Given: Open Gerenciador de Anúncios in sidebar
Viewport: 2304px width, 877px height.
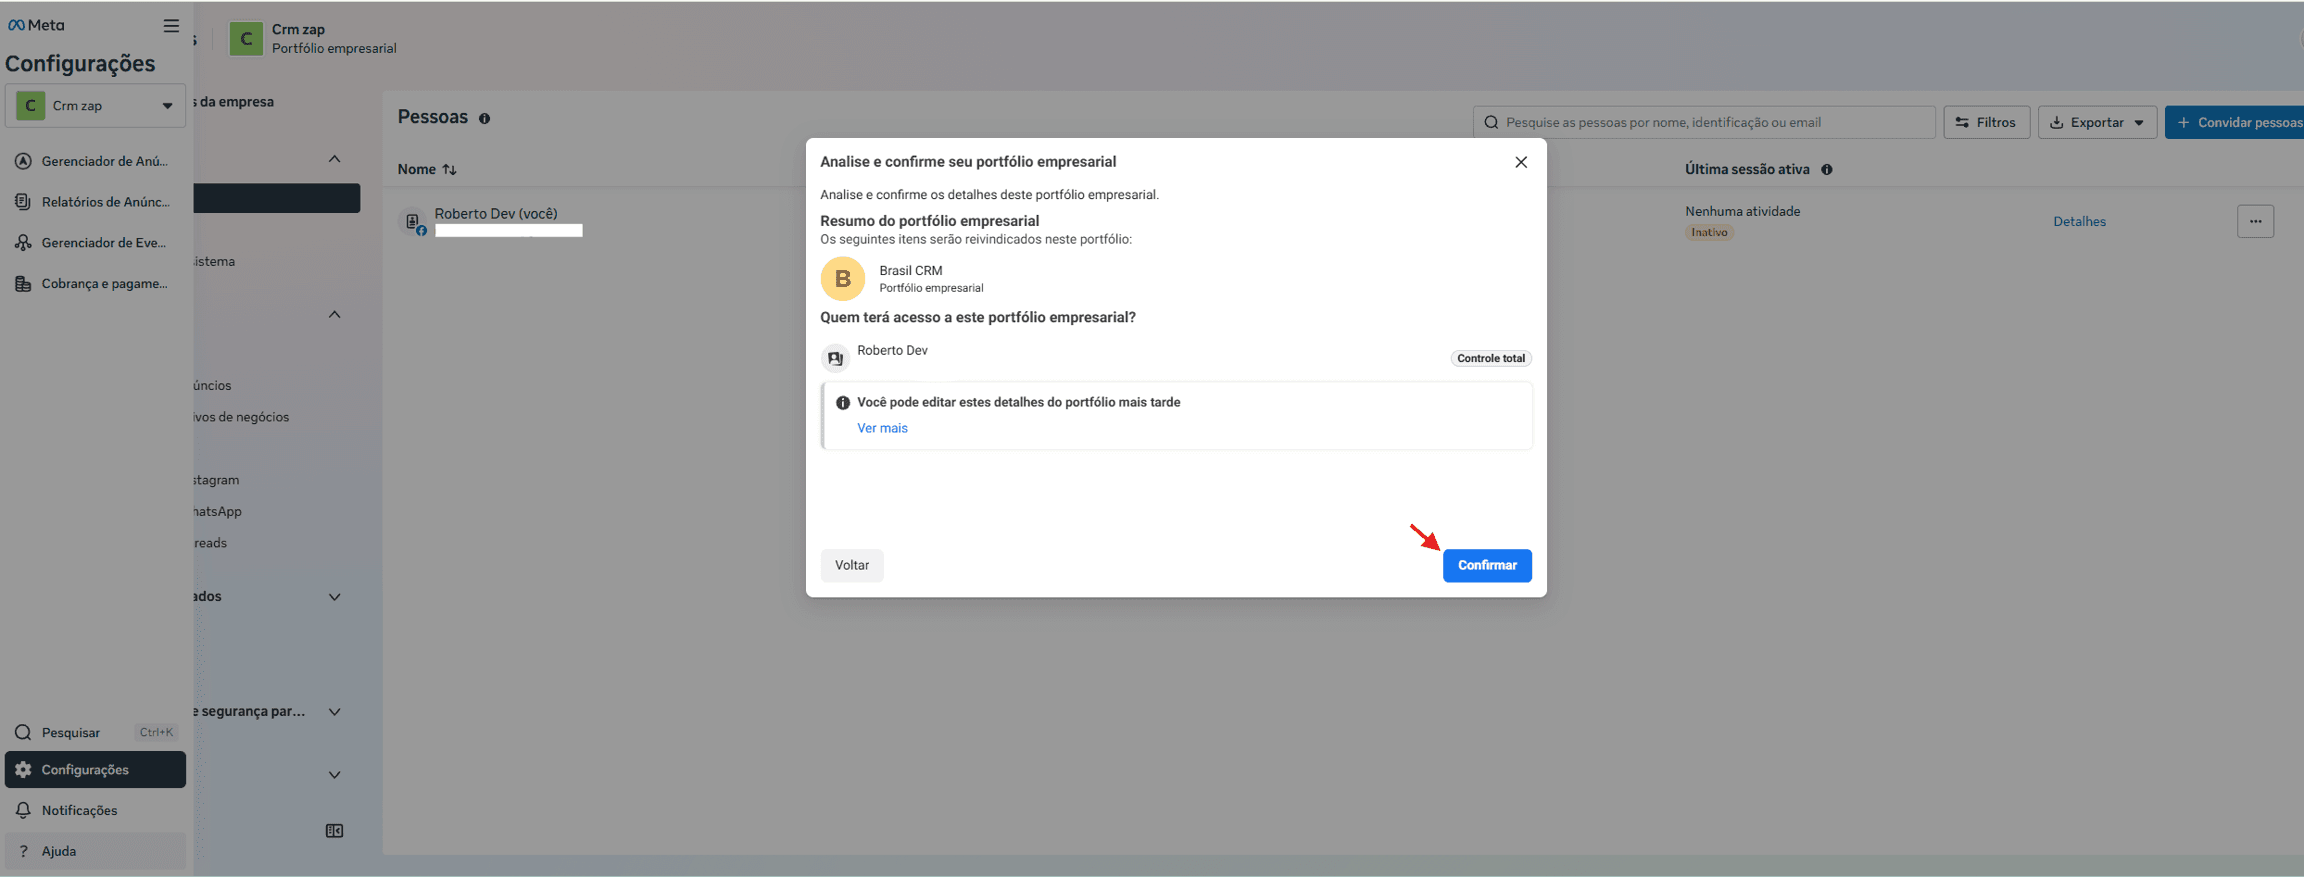Looking at the screenshot, I should pos(95,161).
